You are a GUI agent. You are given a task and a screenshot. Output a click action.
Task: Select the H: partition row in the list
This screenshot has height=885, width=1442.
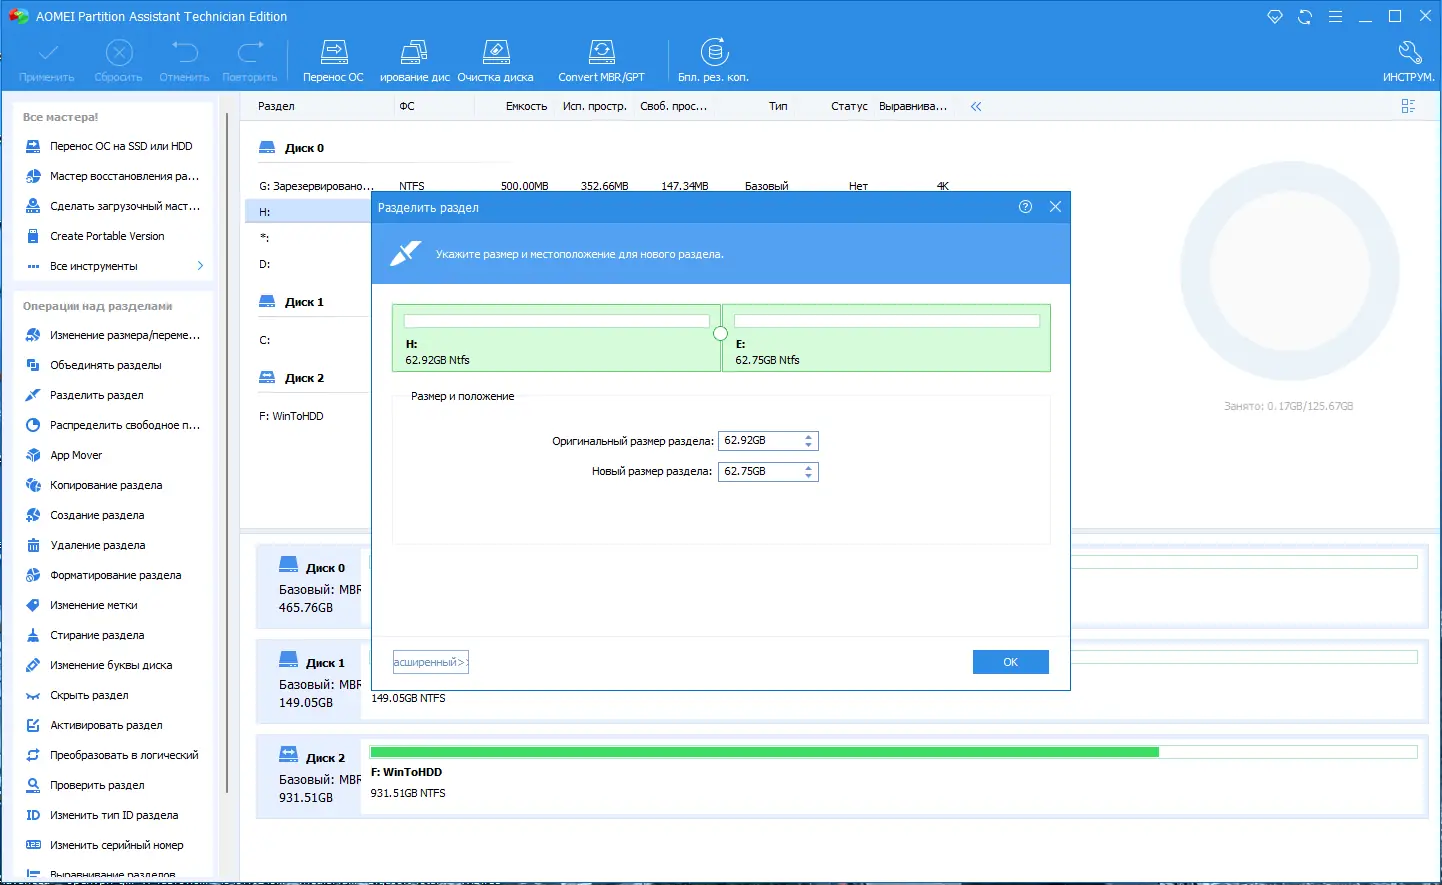[x=308, y=212]
